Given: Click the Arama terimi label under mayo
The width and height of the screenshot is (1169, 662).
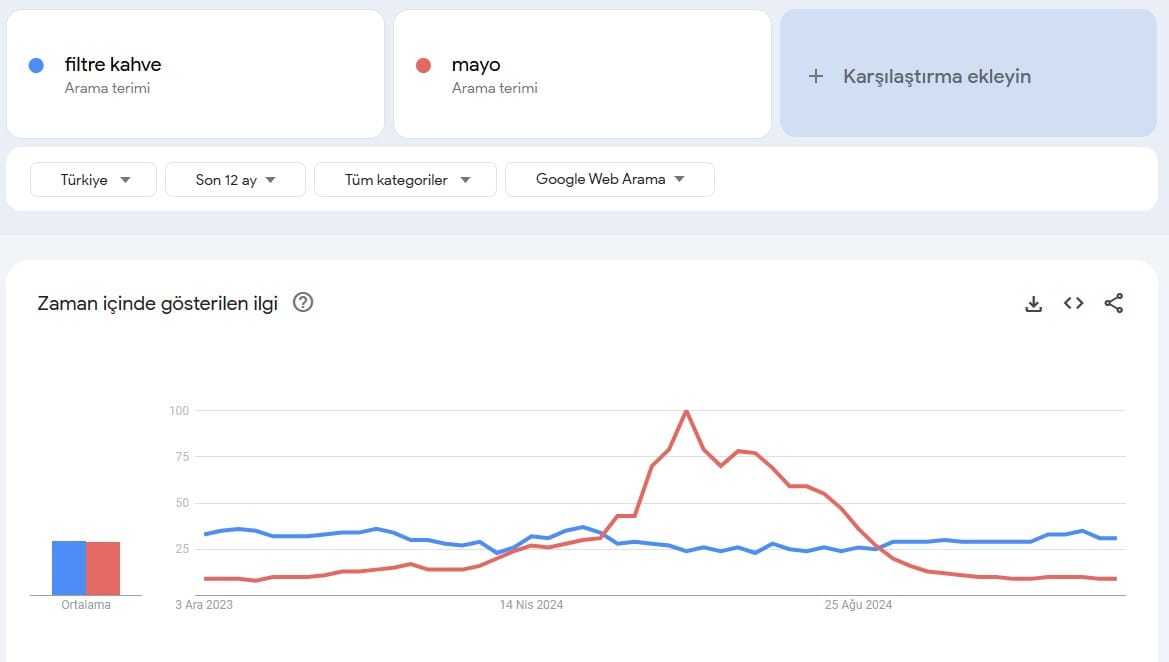Looking at the screenshot, I should (x=494, y=88).
